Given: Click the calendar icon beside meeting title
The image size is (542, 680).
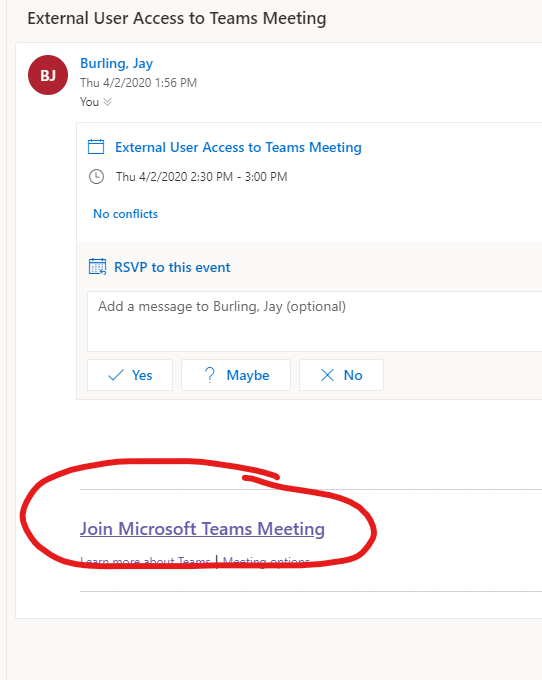Looking at the screenshot, I should (96, 147).
